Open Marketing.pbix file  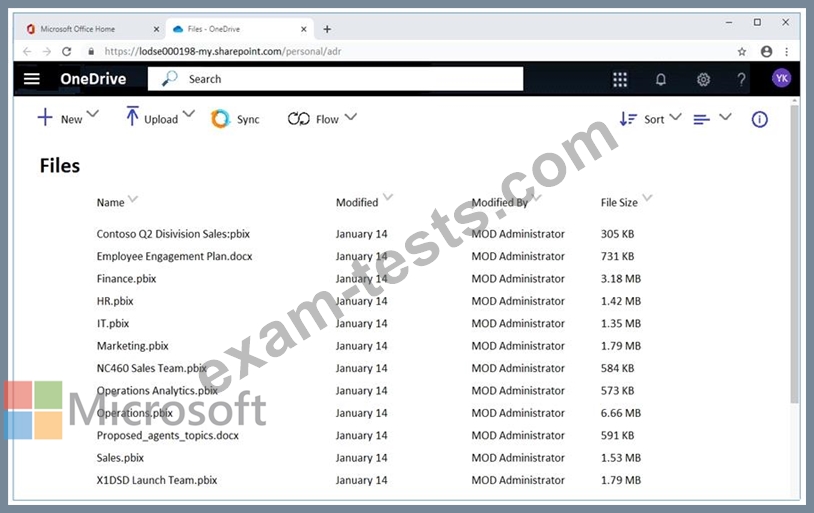132,346
